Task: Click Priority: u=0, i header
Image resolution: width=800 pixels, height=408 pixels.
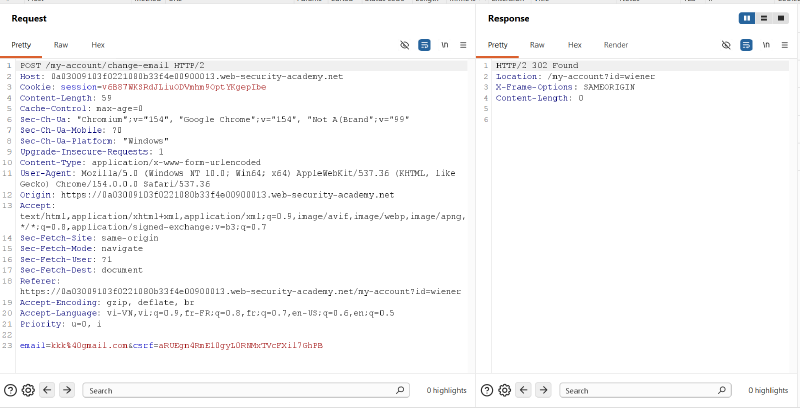Action: 61,324
